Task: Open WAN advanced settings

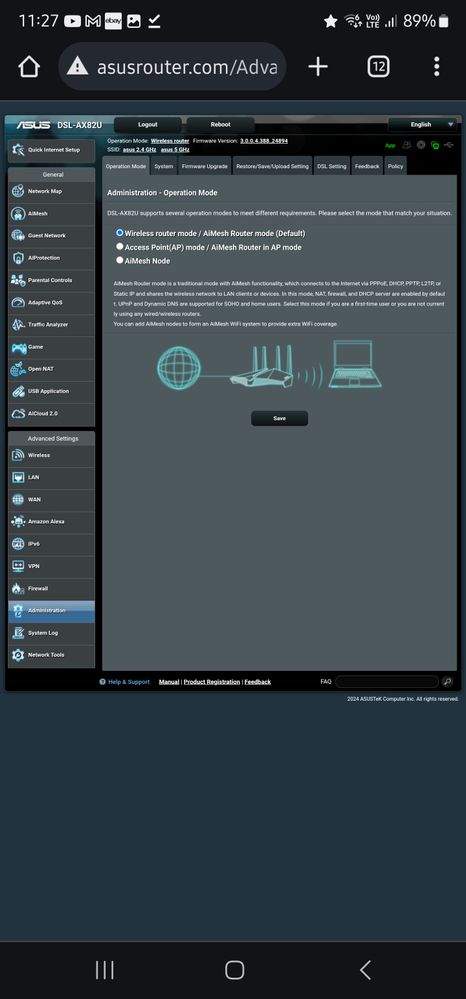Action: pos(52,500)
